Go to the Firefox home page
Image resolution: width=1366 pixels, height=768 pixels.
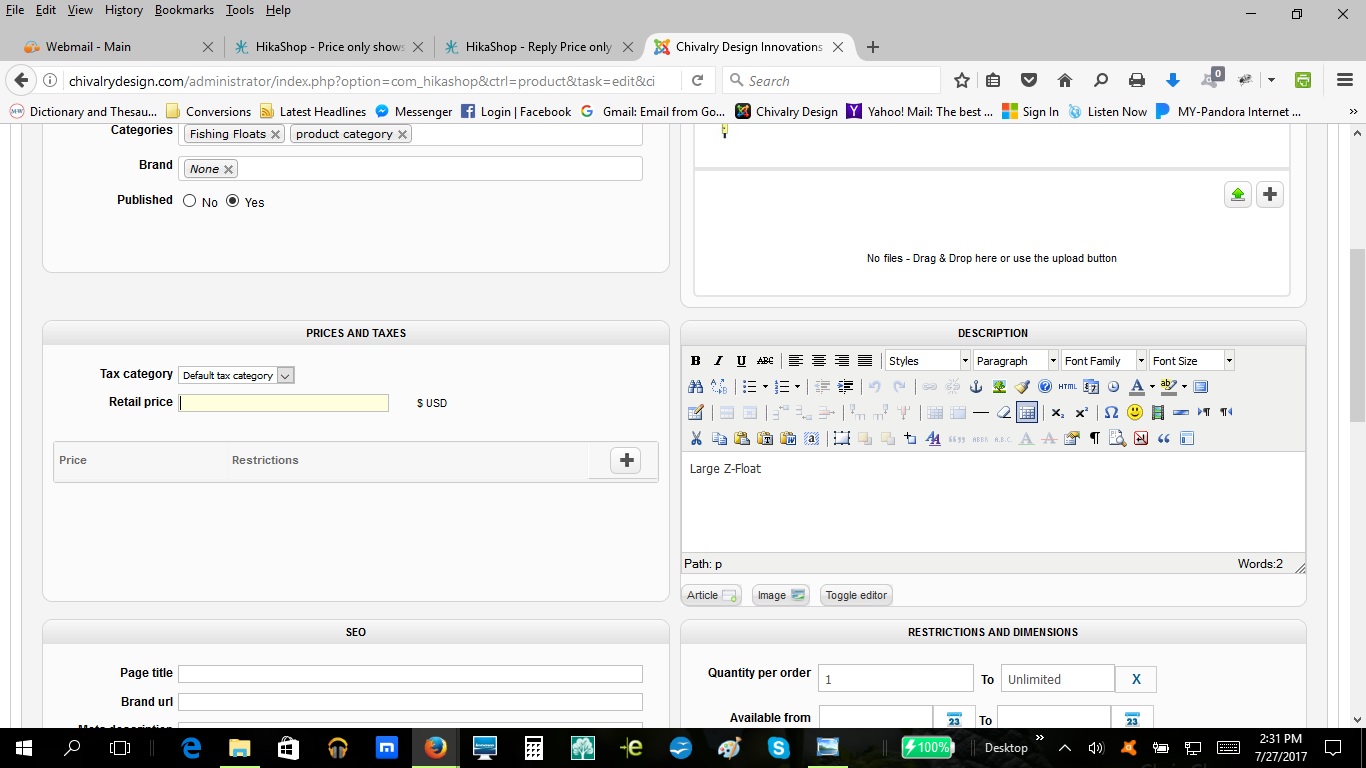1065,80
